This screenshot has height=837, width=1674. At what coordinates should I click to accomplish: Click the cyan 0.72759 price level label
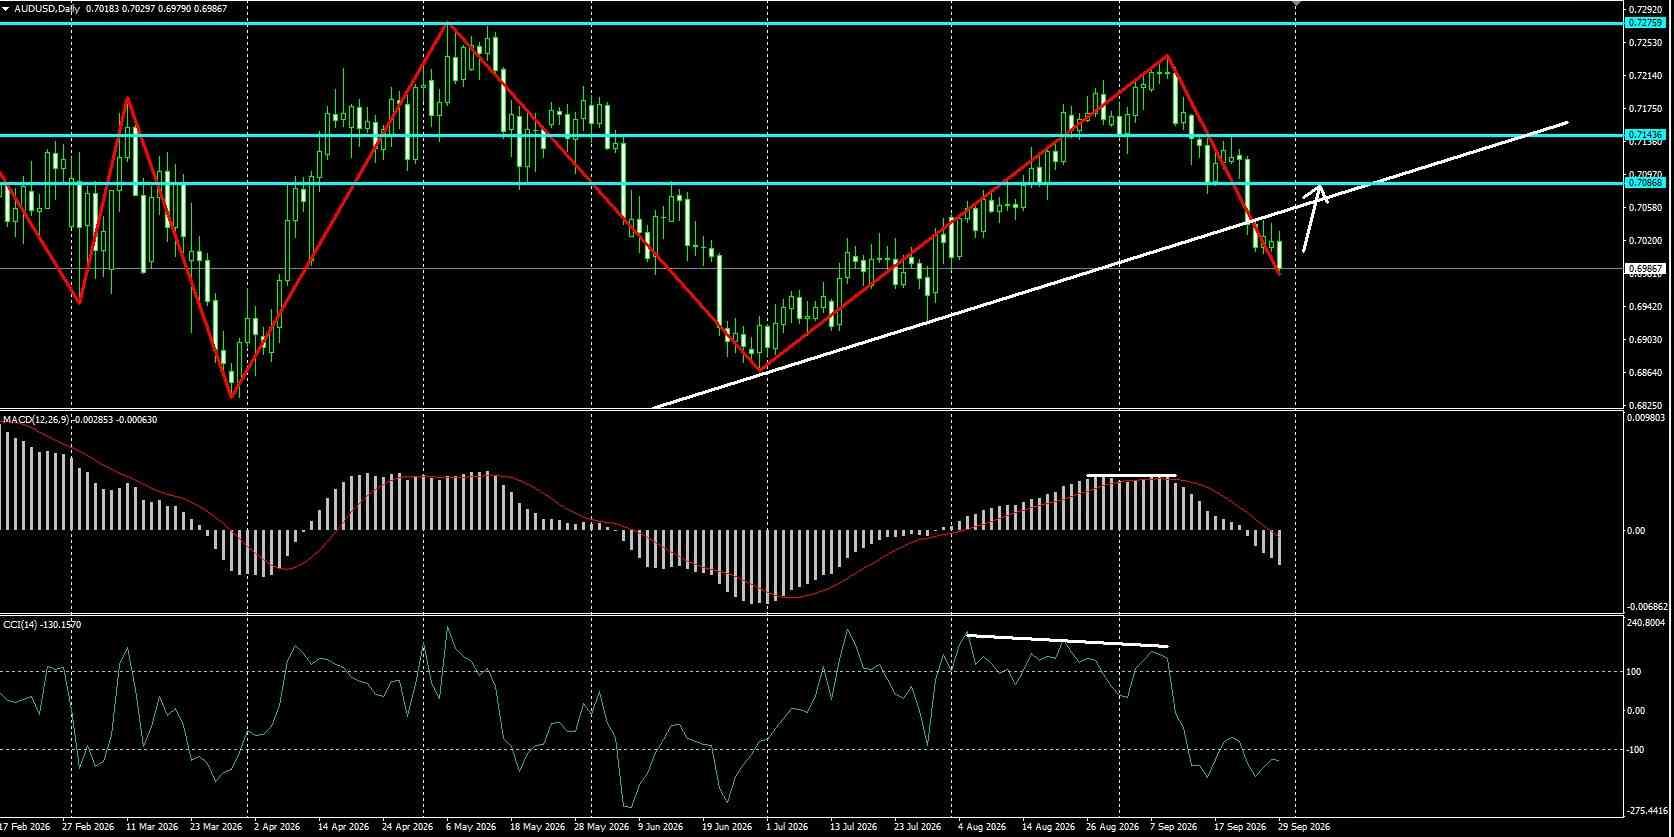[x=1644, y=22]
